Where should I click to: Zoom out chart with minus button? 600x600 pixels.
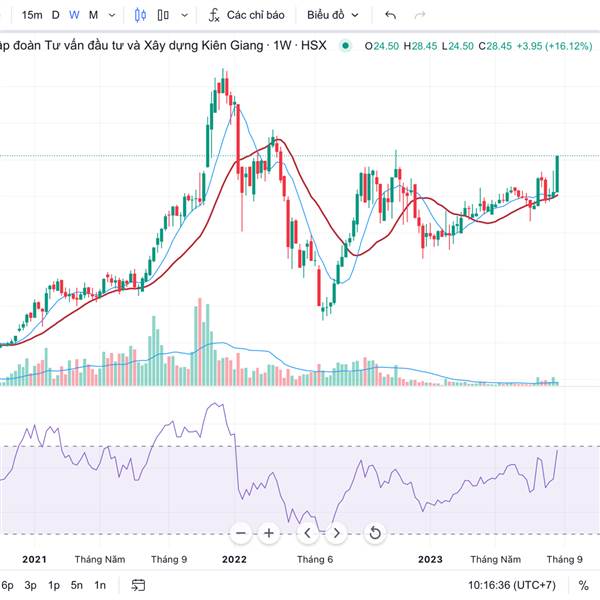(241, 533)
